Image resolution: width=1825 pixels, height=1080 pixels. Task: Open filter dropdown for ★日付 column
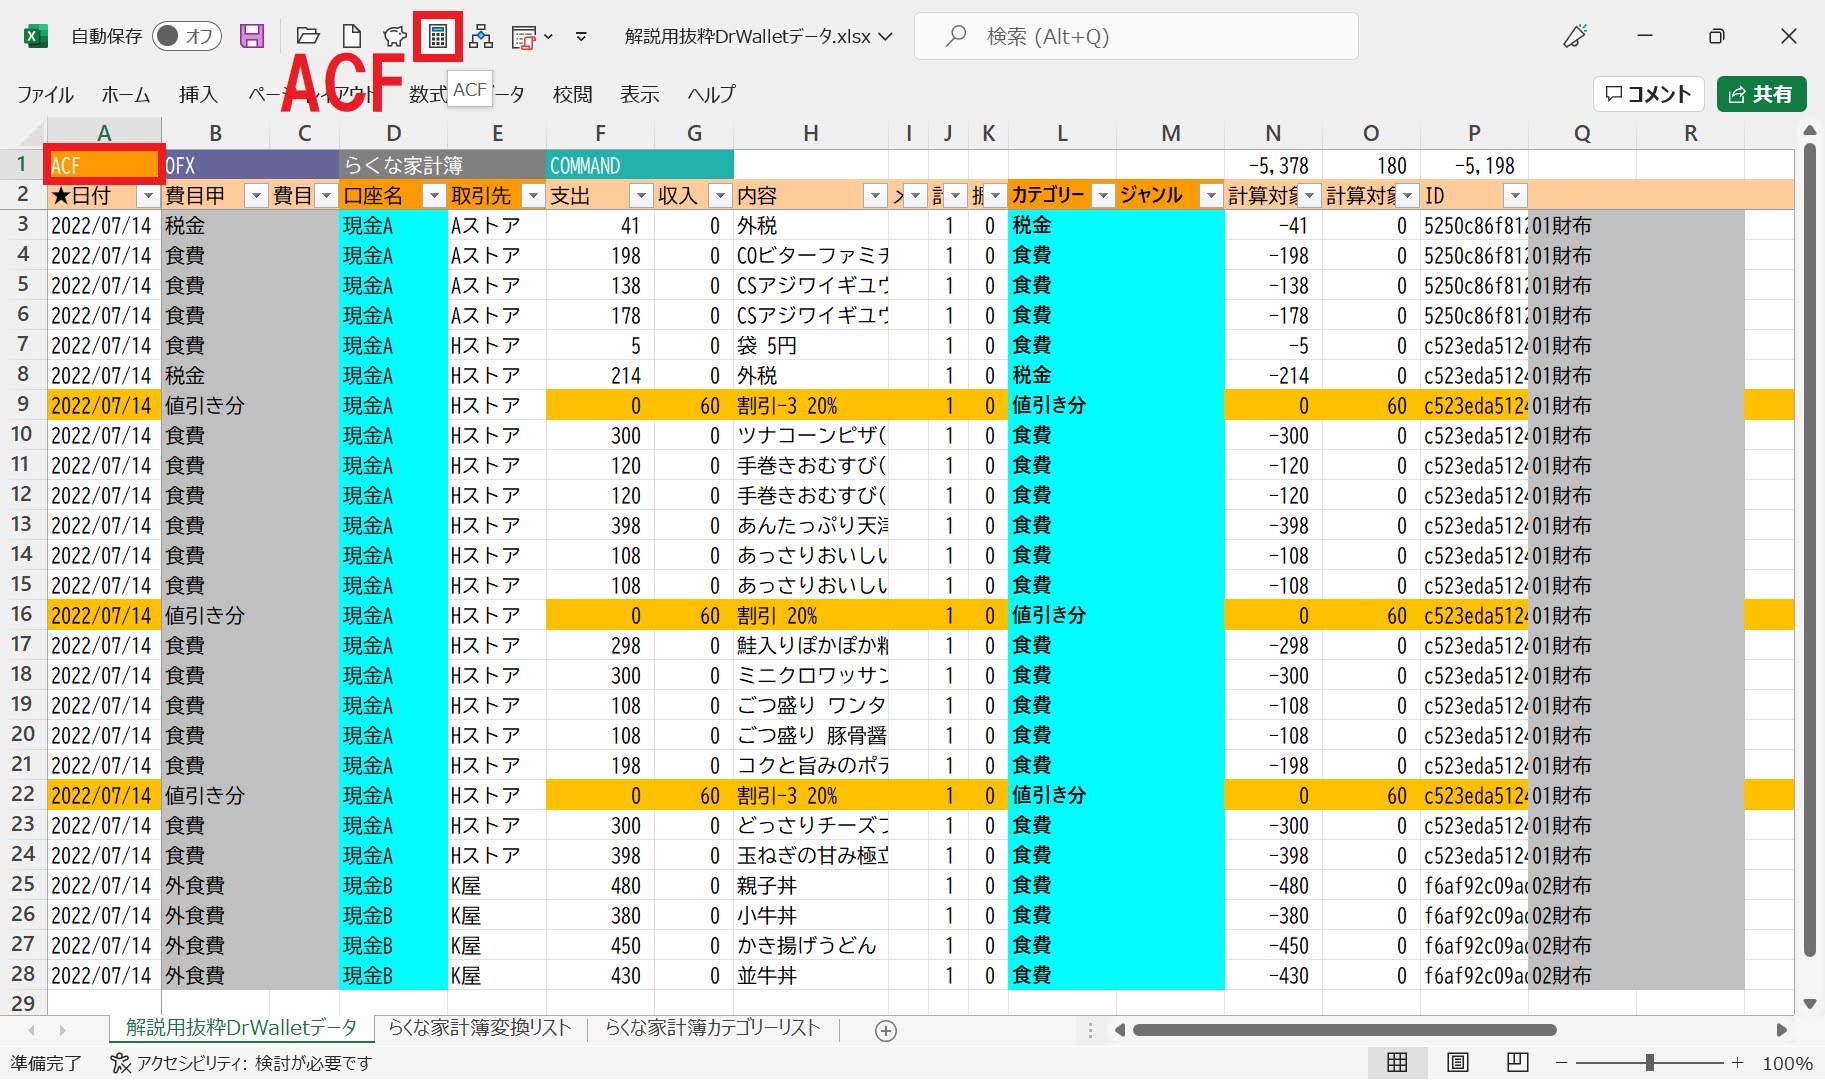click(x=147, y=196)
